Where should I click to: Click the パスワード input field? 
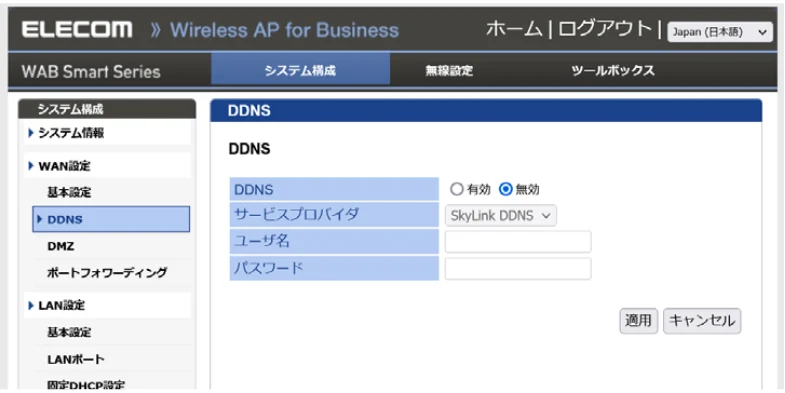518,269
